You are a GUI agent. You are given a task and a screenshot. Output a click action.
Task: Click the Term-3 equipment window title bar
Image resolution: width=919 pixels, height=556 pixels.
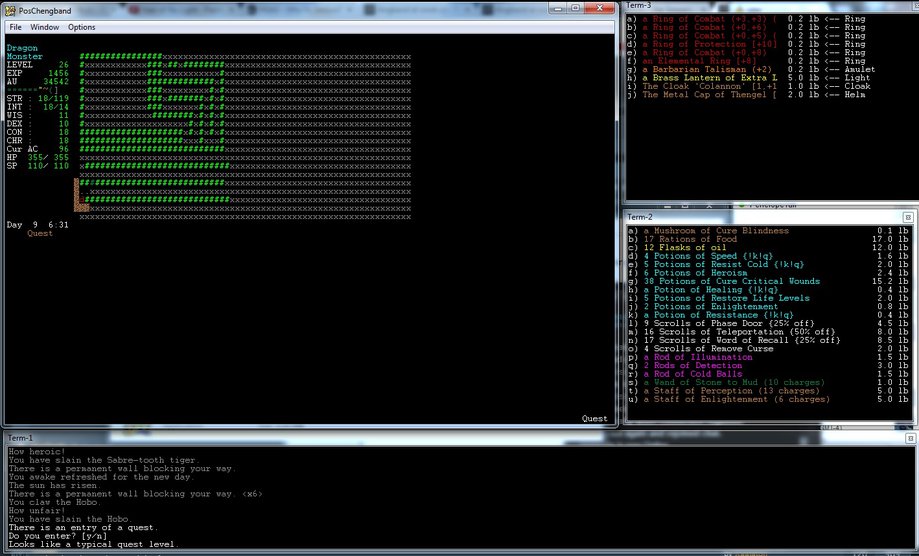point(760,5)
